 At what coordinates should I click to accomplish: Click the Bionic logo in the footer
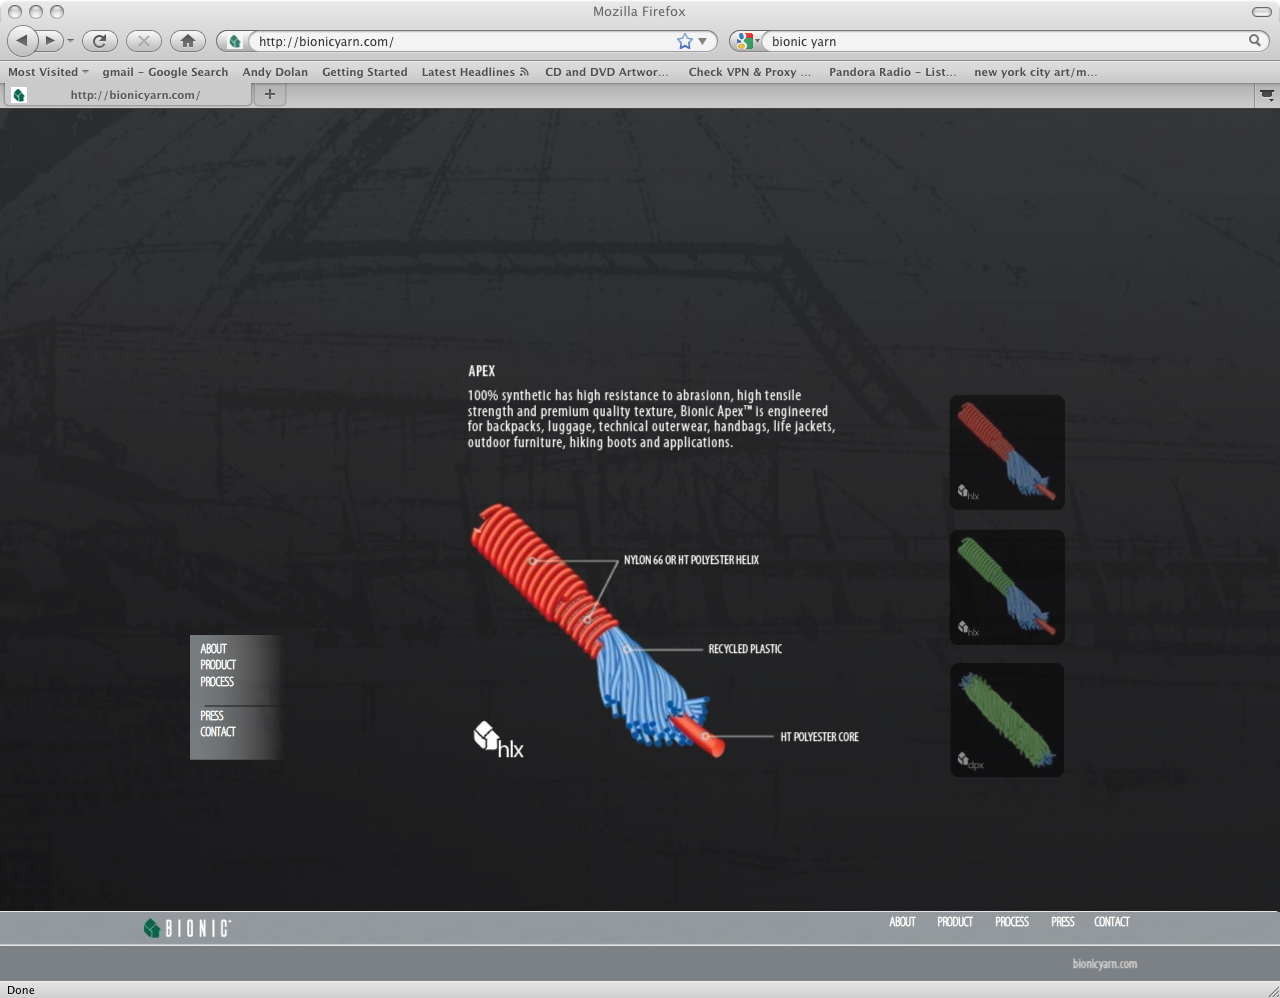pos(187,928)
